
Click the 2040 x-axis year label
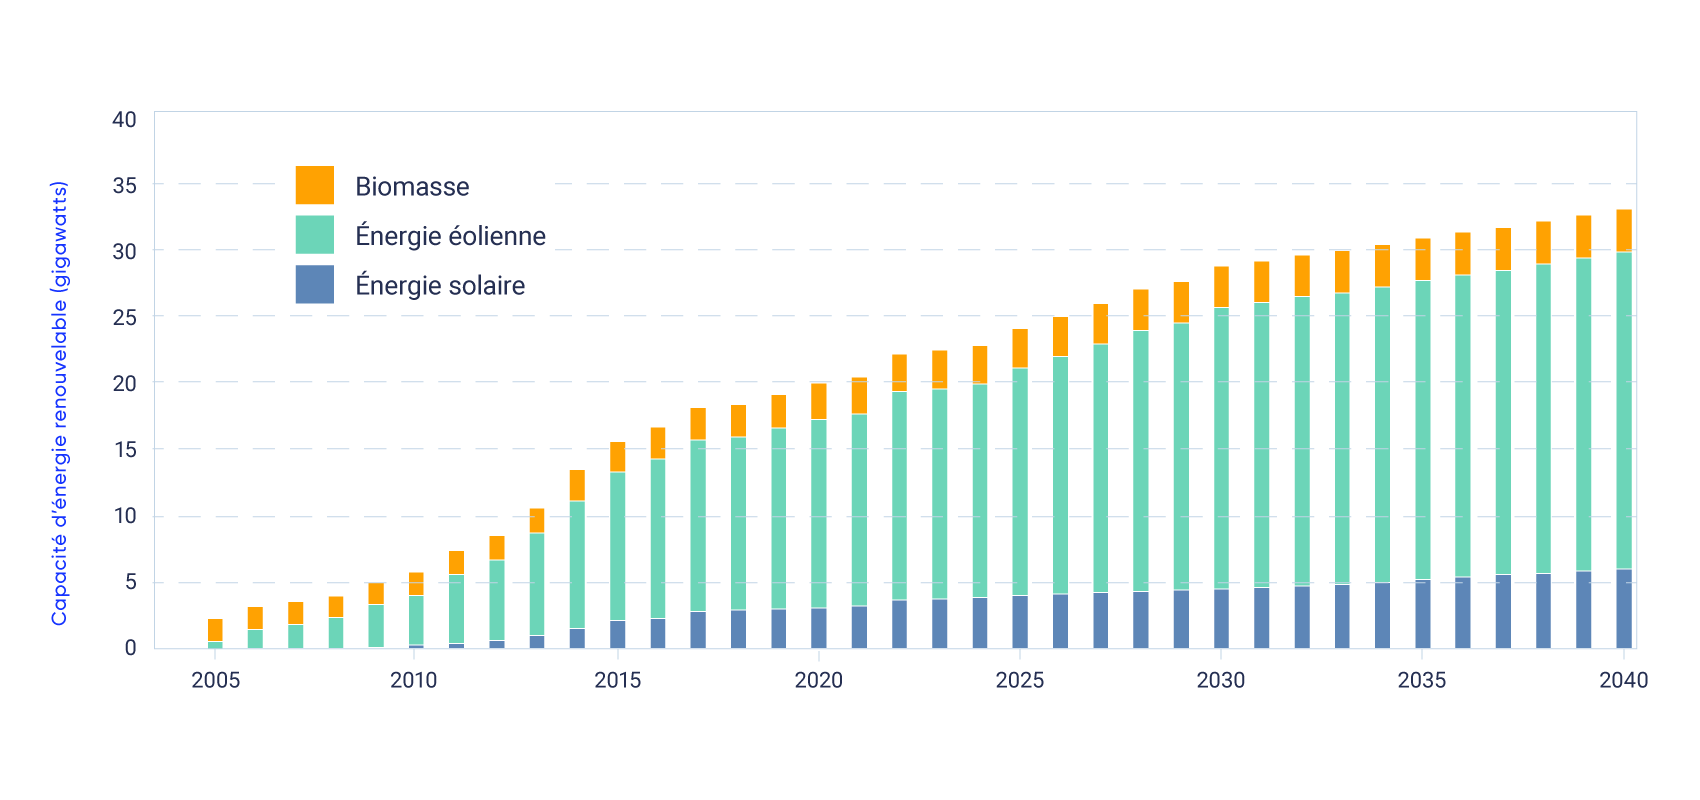1623,680
